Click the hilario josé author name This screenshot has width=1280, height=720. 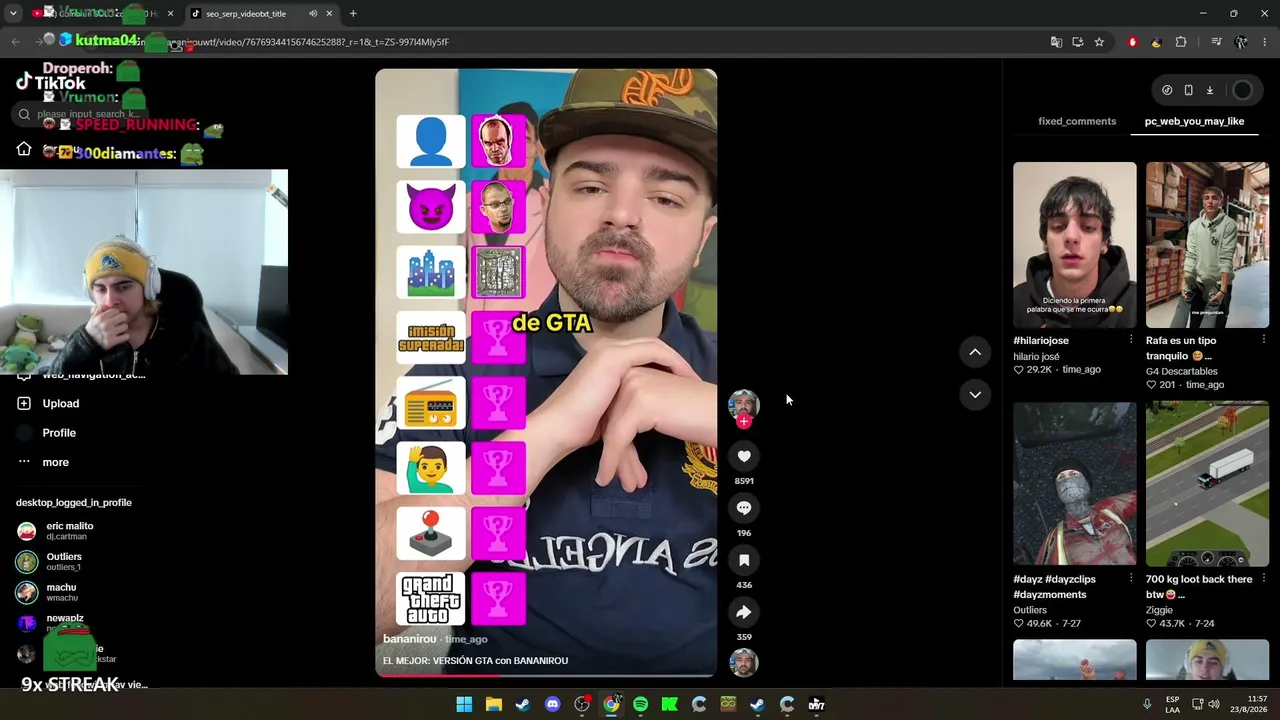coord(1036,356)
